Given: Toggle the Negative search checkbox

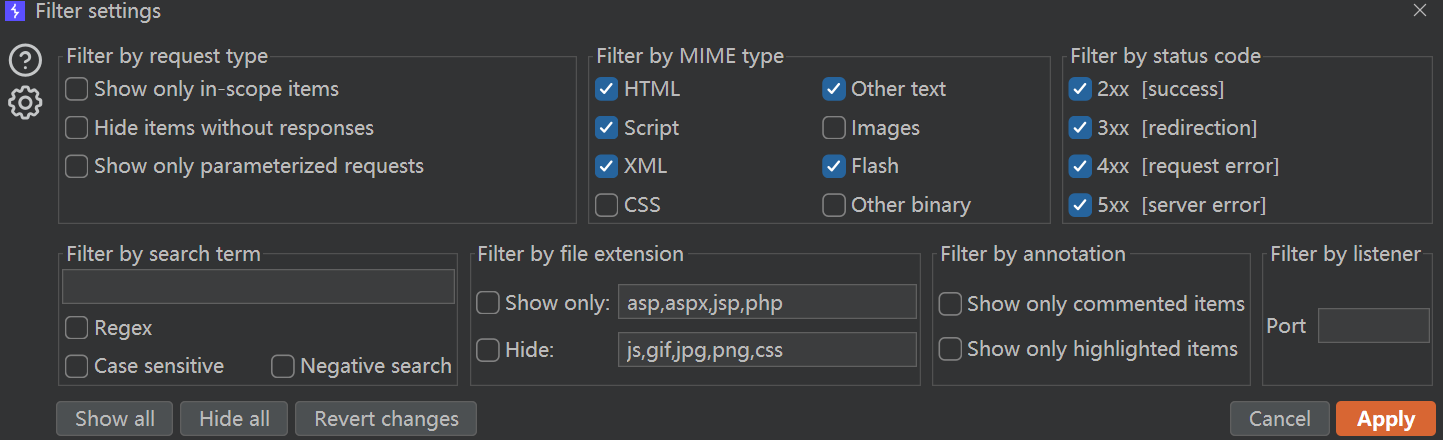Looking at the screenshot, I should tap(283, 367).
